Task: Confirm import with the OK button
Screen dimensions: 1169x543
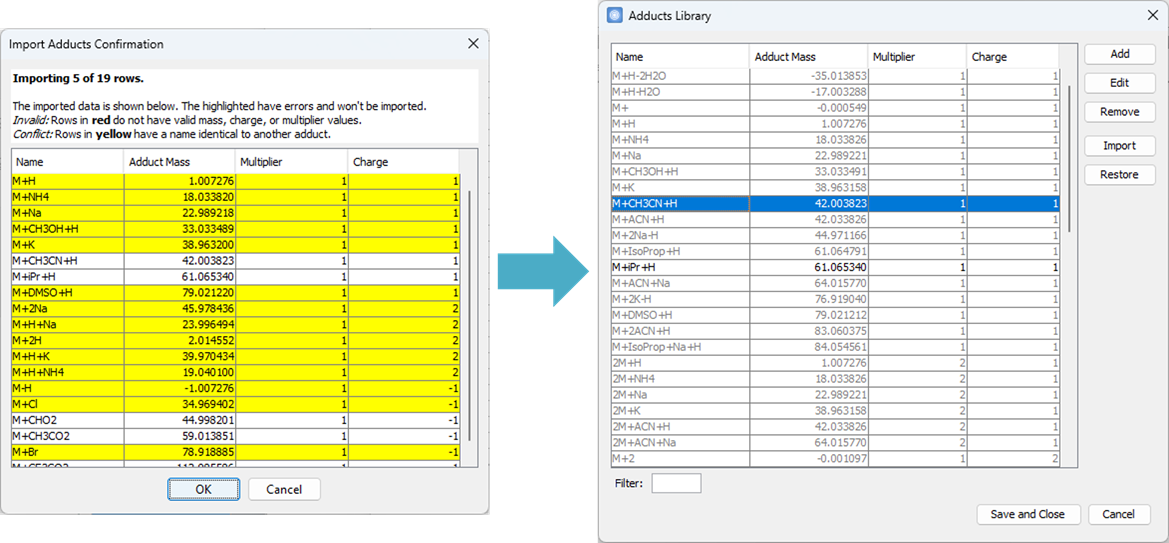Action: (x=203, y=489)
